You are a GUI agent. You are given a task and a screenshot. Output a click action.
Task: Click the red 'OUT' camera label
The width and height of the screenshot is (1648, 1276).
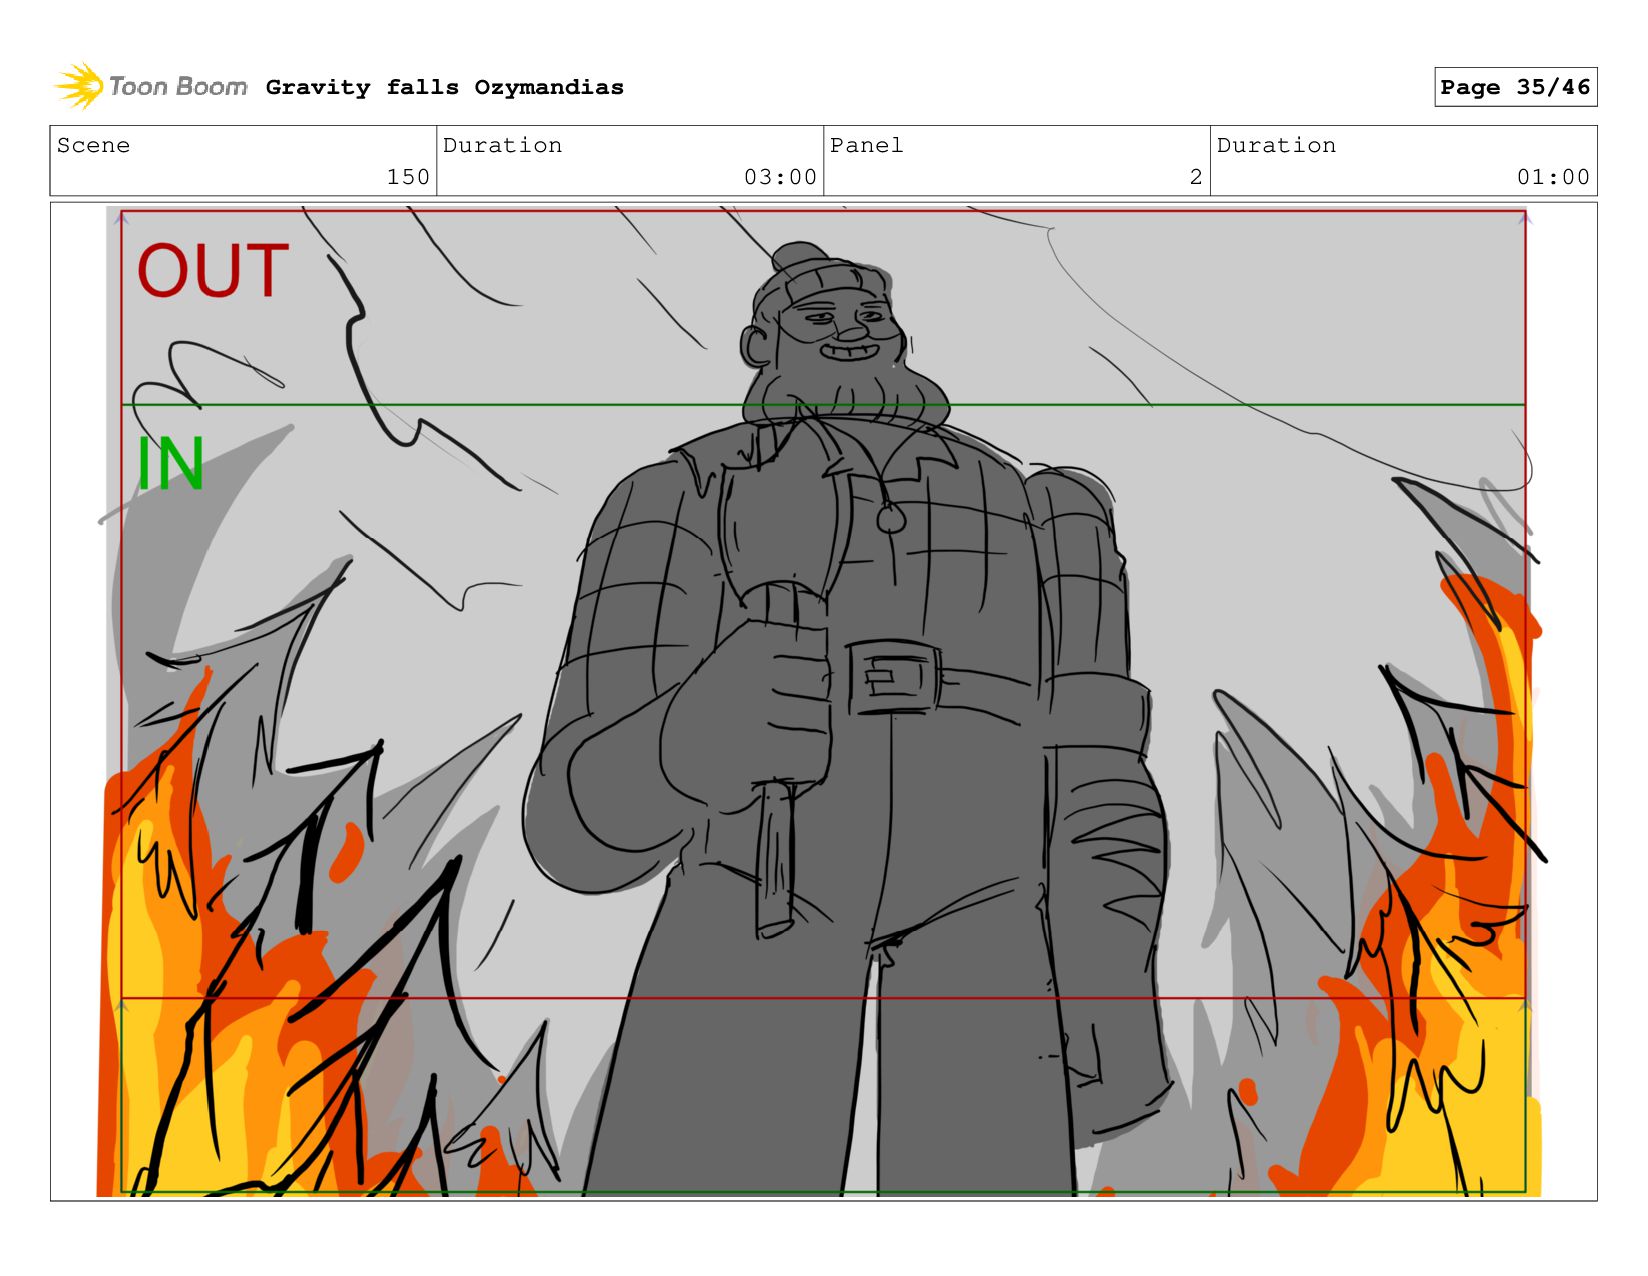[x=213, y=271]
